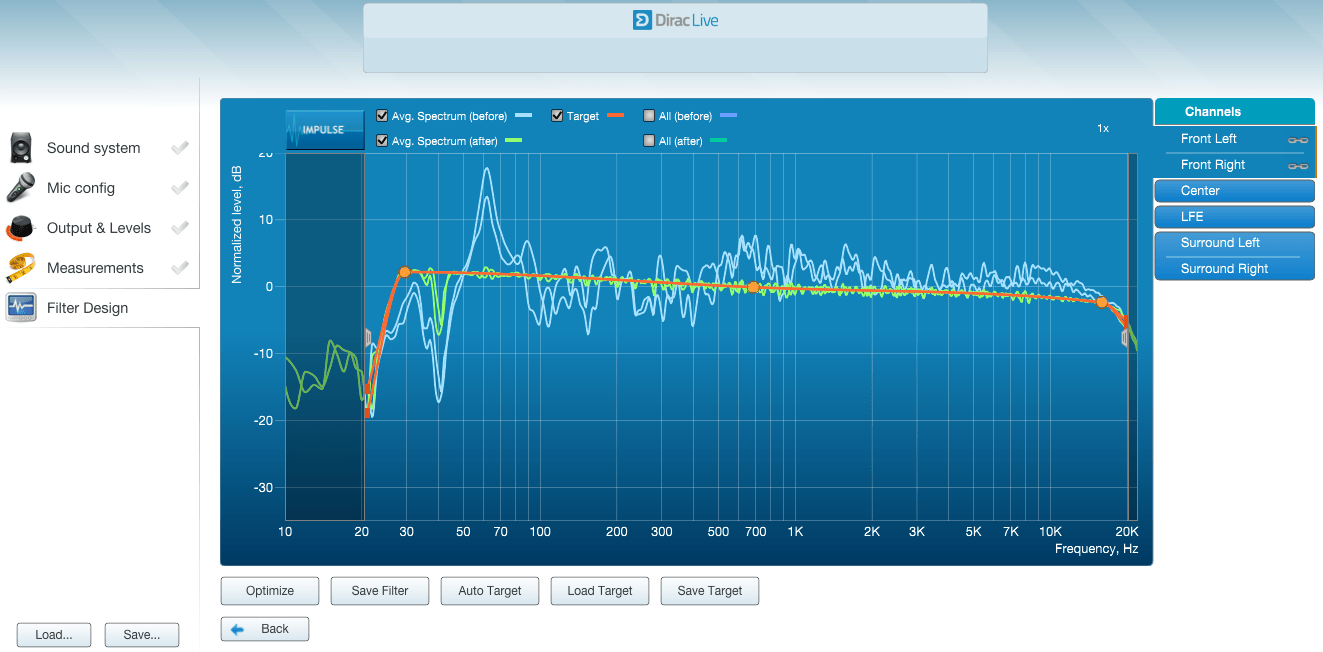The width and height of the screenshot is (1323, 652).
Task: Uncheck the Avg. Spectrum (after) checkbox
Action: tap(382, 141)
